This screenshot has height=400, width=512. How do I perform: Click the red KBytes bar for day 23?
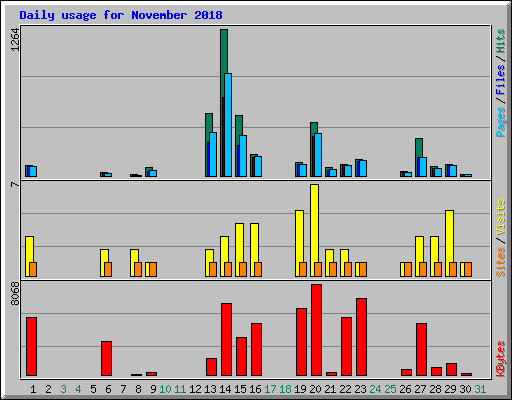coord(362,337)
